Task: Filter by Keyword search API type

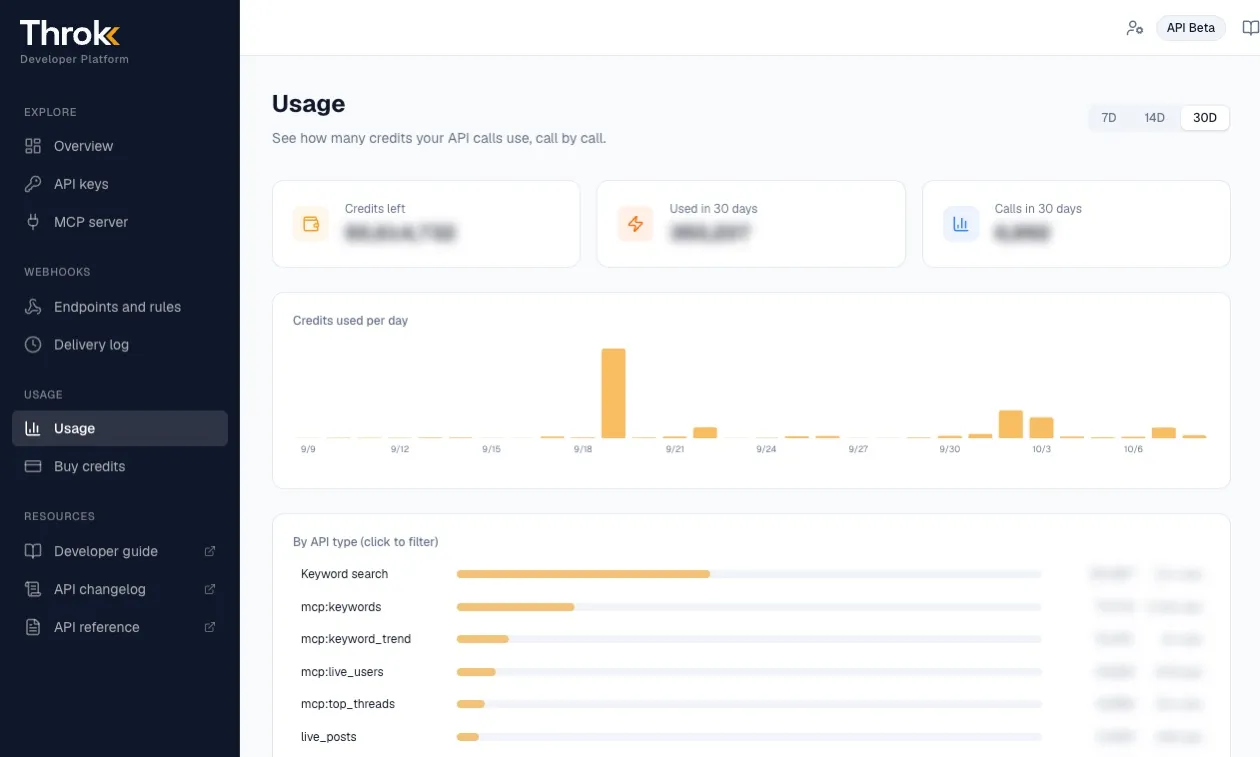Action: pyautogui.click(x=750, y=574)
